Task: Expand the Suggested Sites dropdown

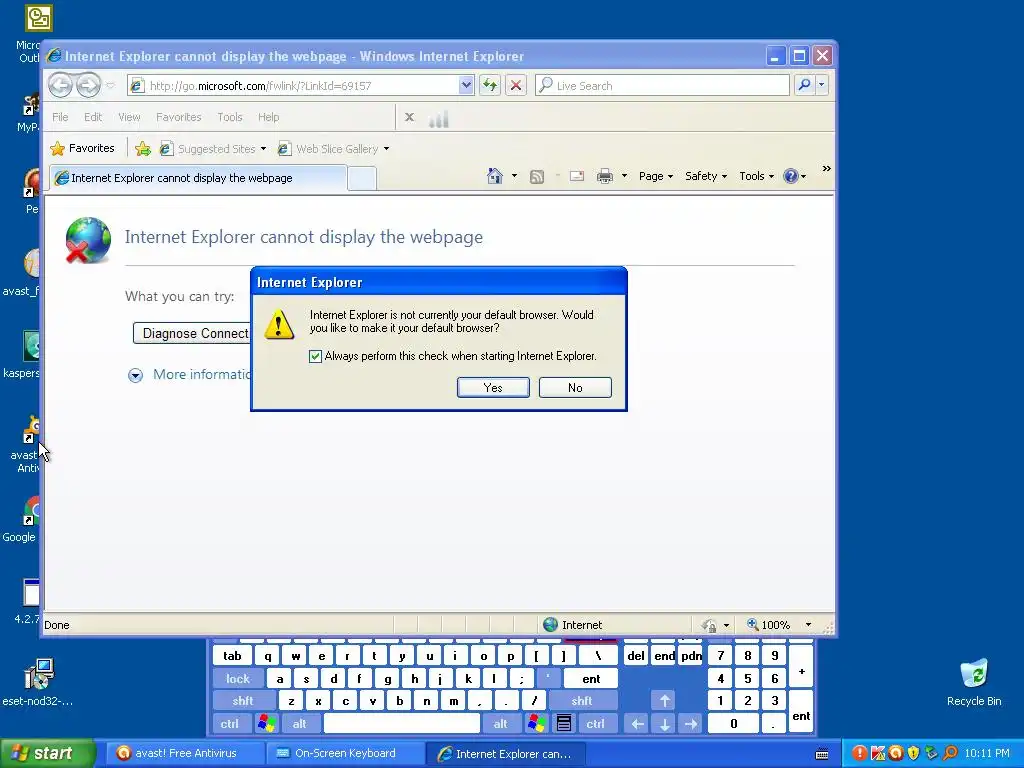Action: (x=263, y=149)
